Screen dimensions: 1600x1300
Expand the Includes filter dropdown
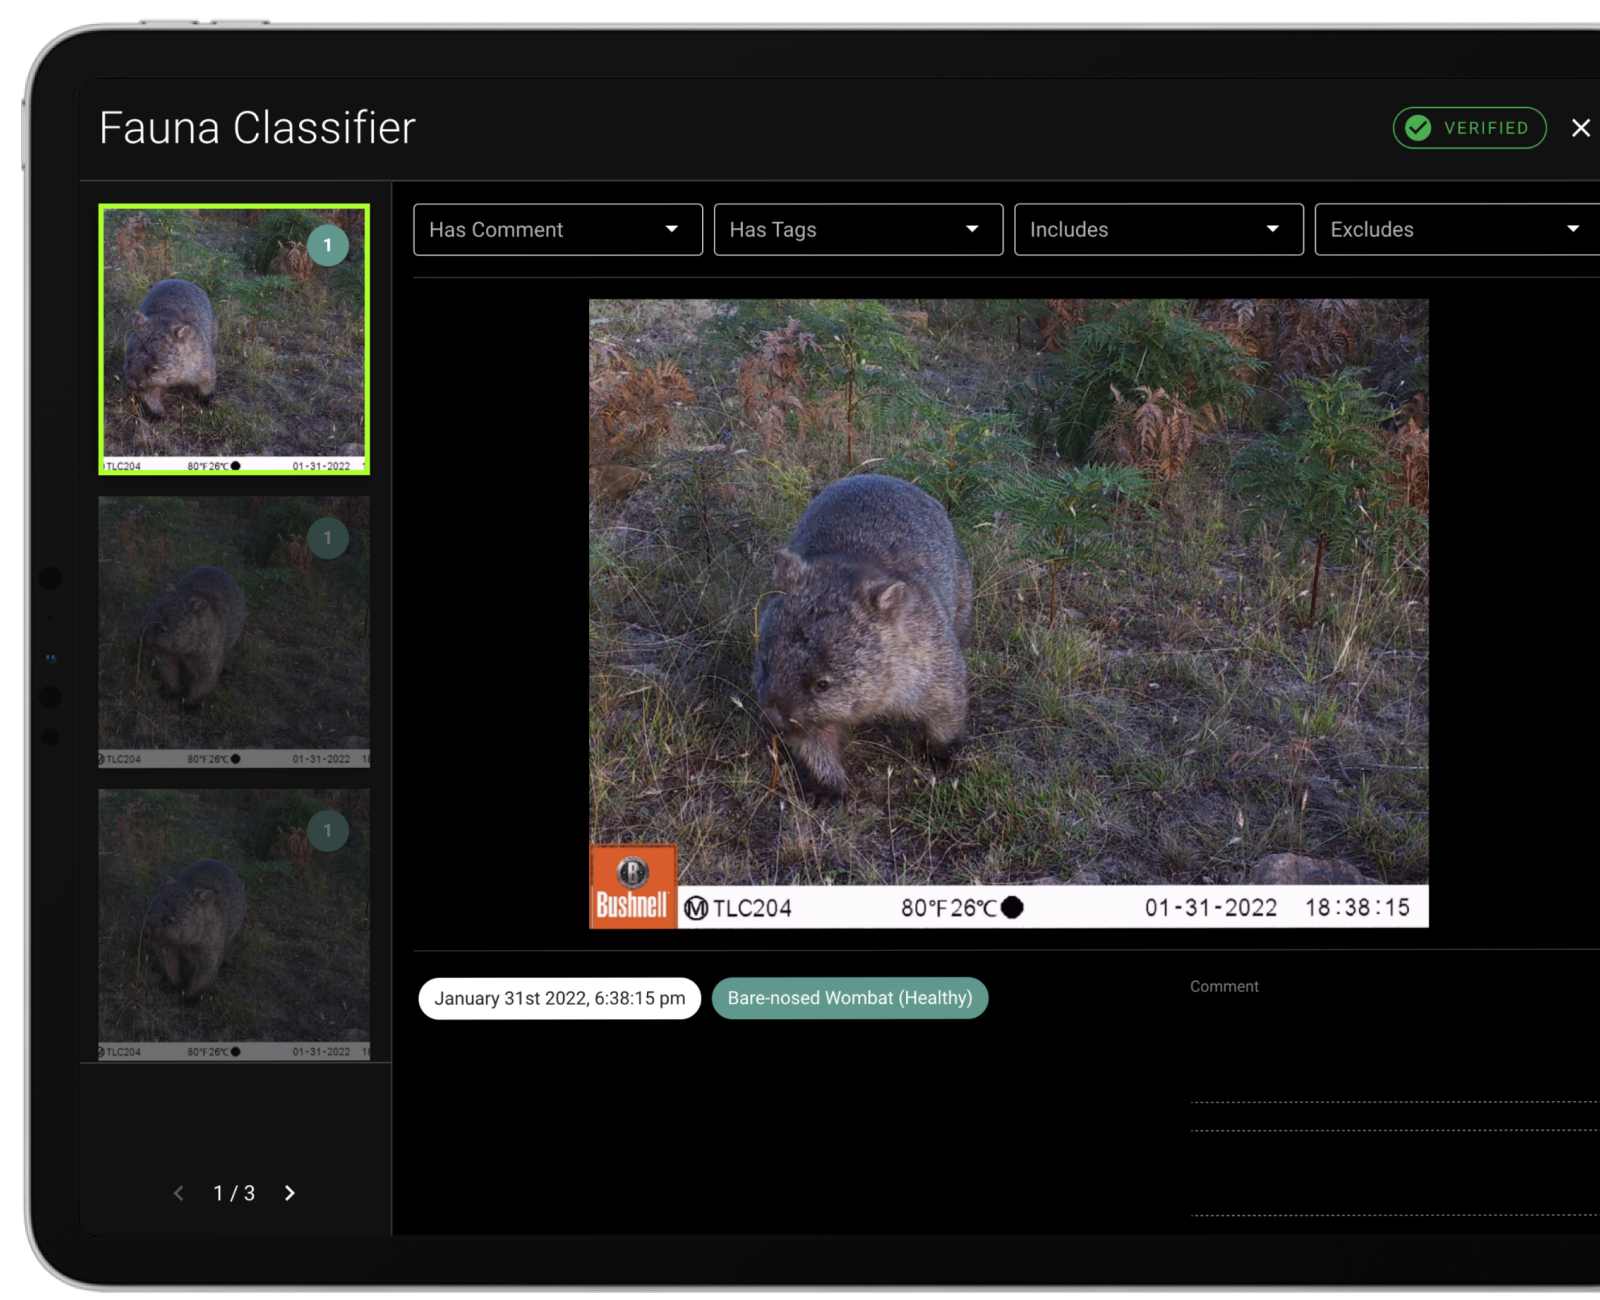[1158, 230]
